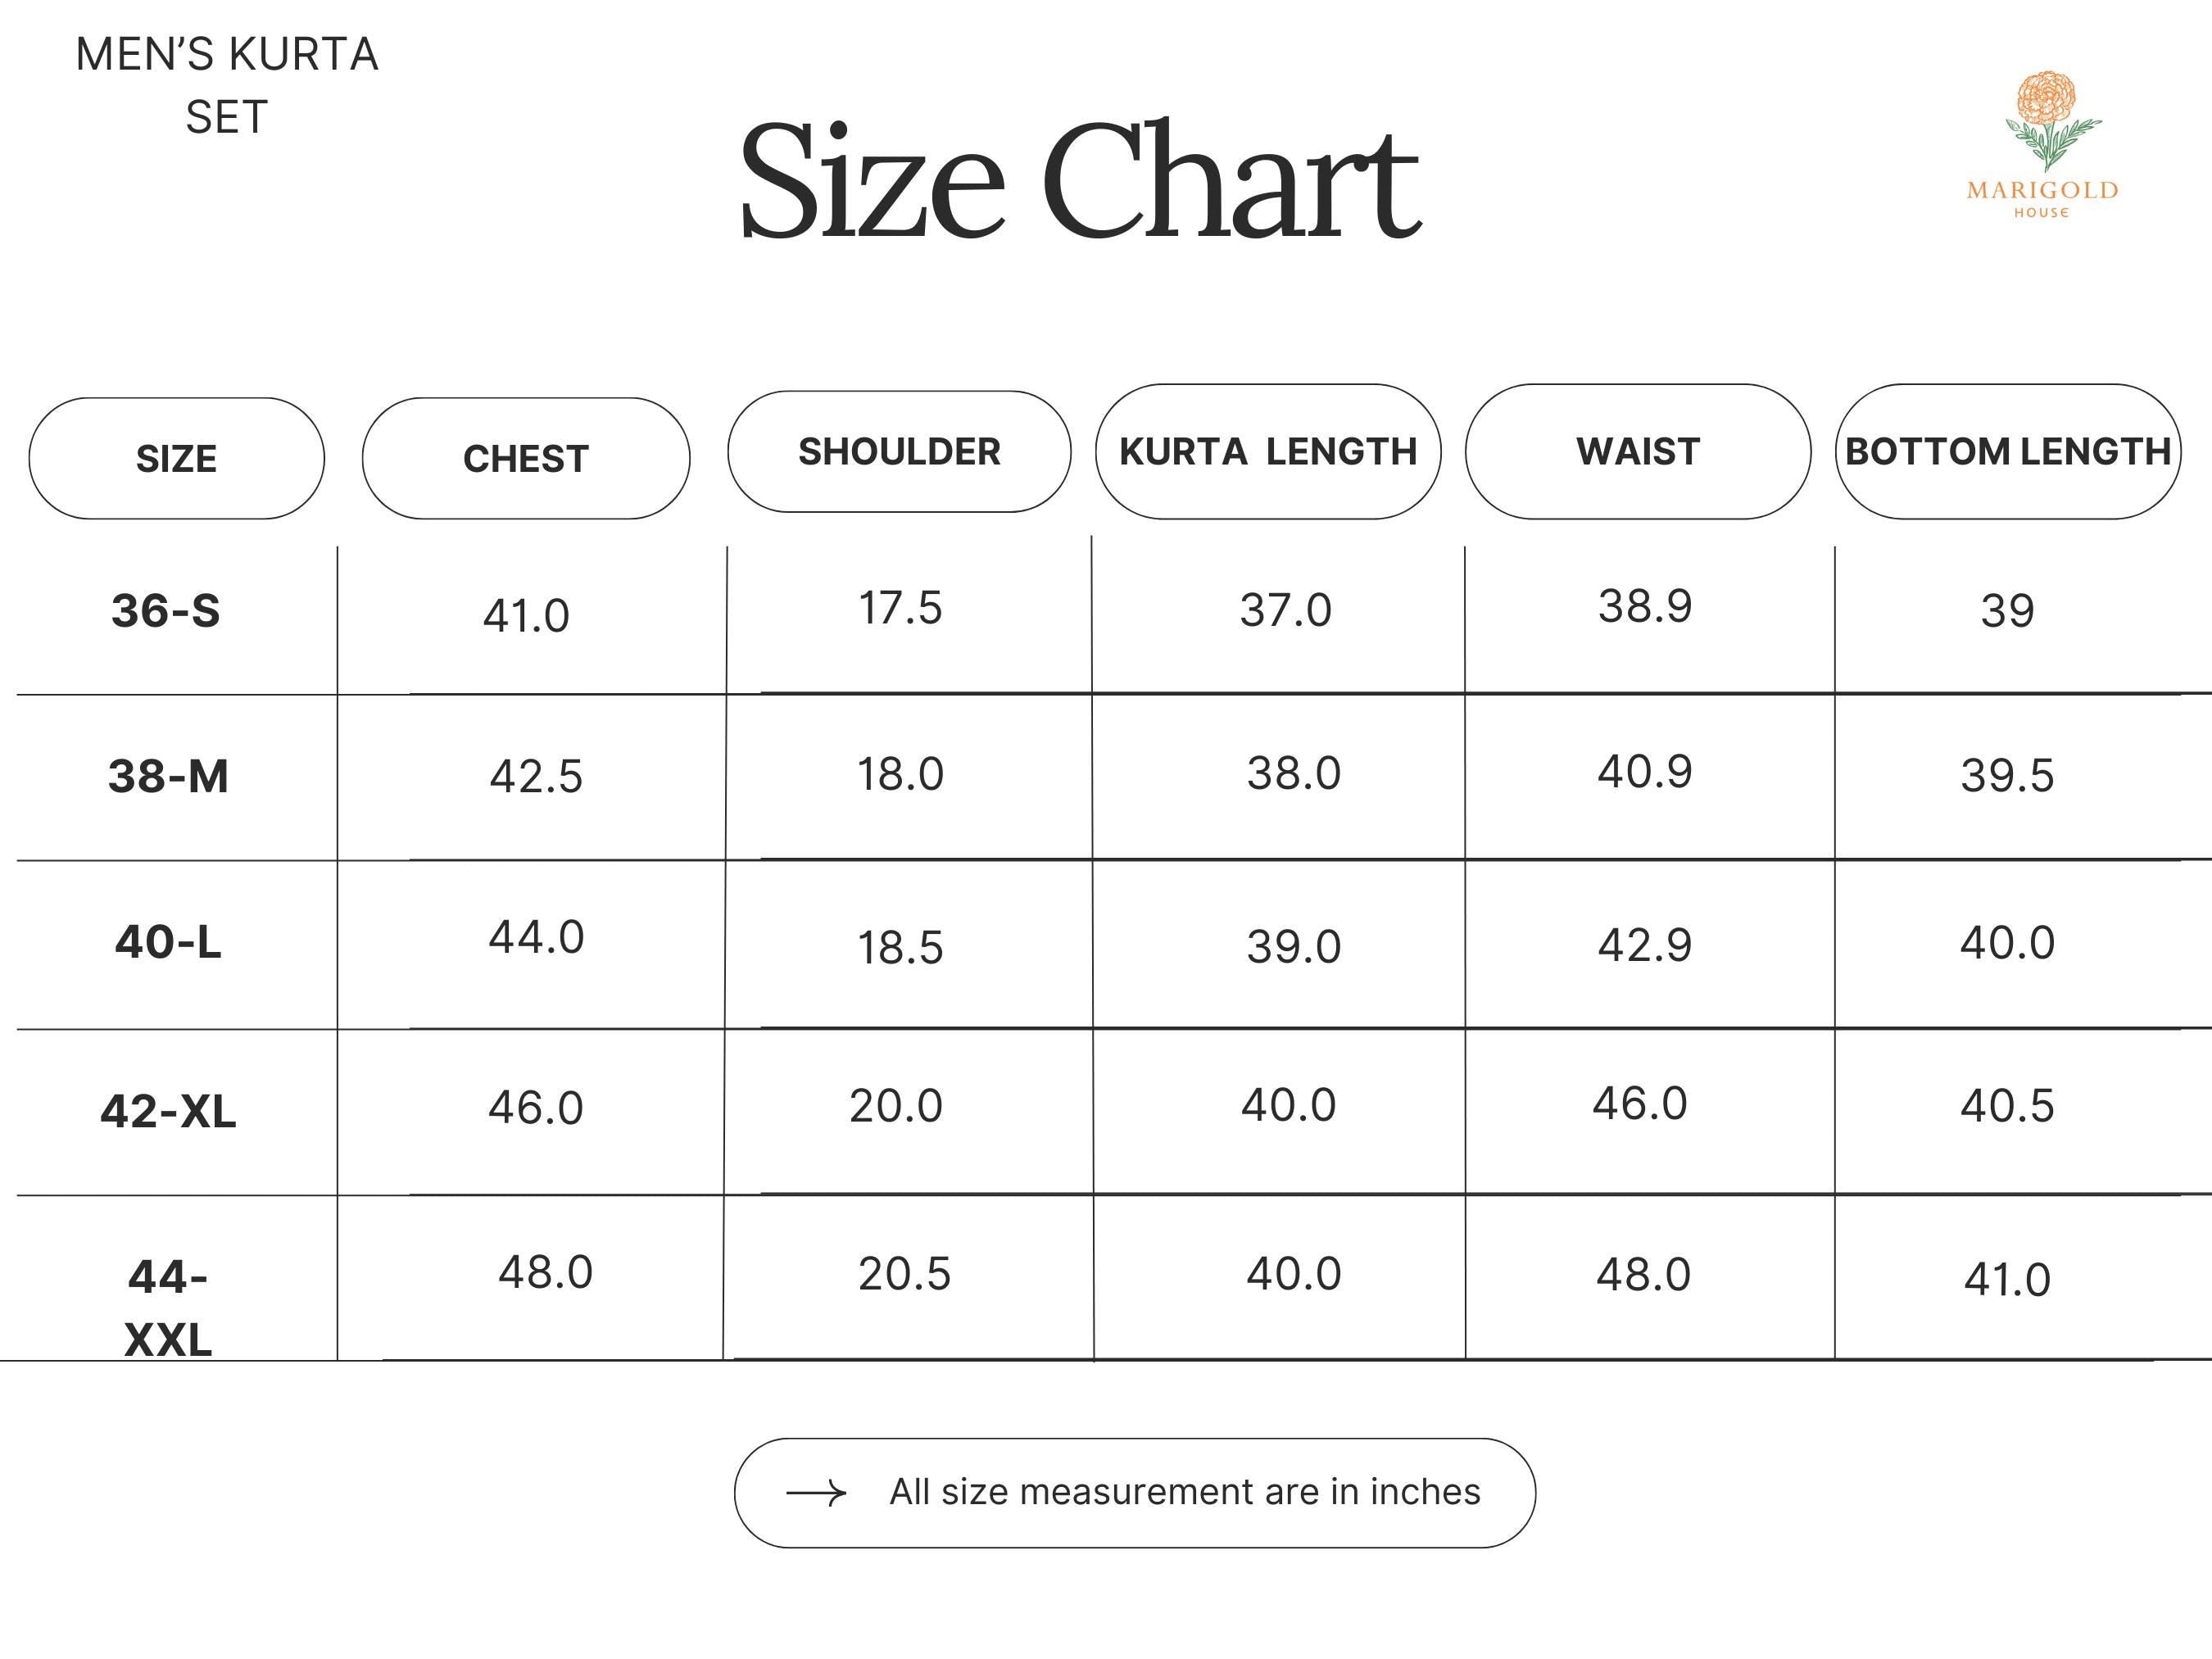This screenshot has height=1659, width=2212.
Task: Click bottom length value 41.0 for 44-XXL
Action: pyautogui.click(x=2007, y=1279)
